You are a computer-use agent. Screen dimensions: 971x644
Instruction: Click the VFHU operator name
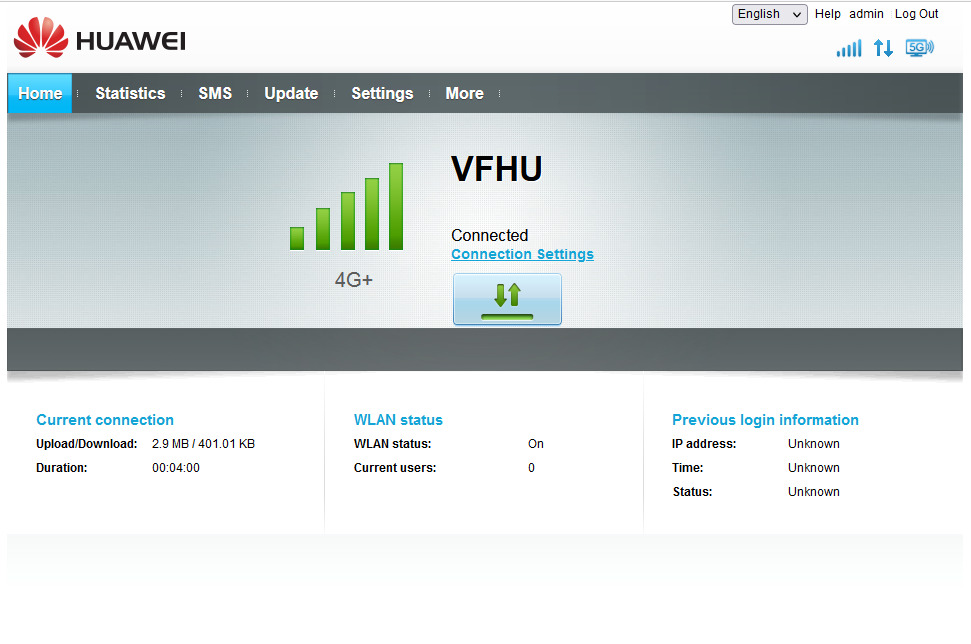click(x=497, y=168)
